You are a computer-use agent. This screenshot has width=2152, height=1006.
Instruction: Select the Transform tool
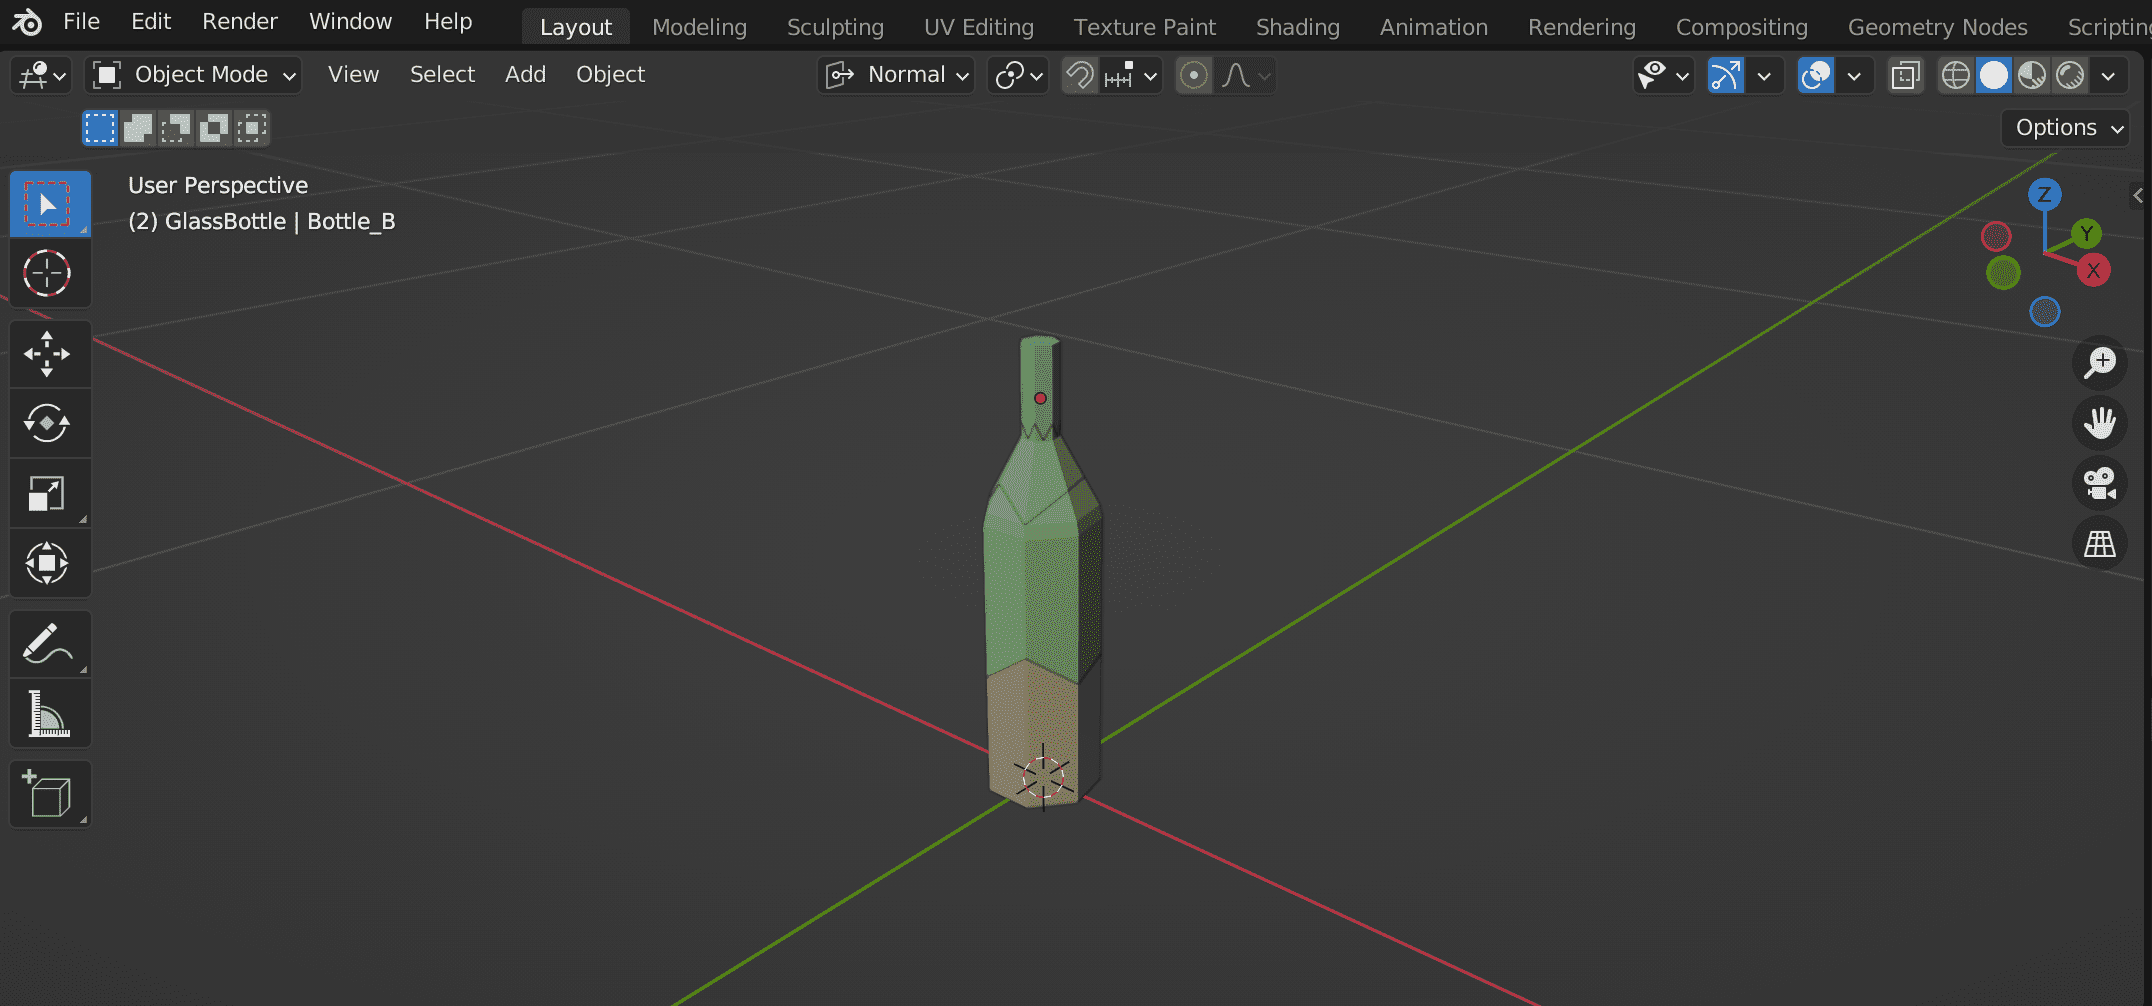point(50,563)
